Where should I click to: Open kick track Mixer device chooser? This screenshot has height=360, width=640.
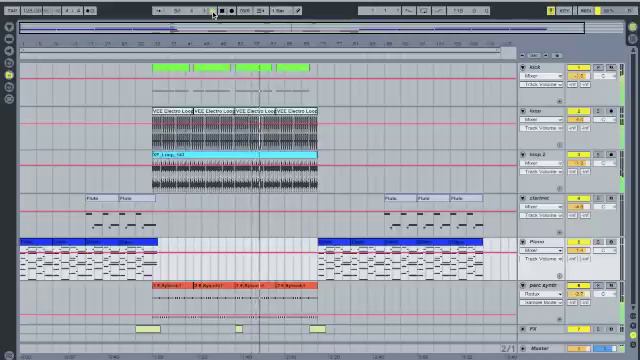[x=541, y=76]
